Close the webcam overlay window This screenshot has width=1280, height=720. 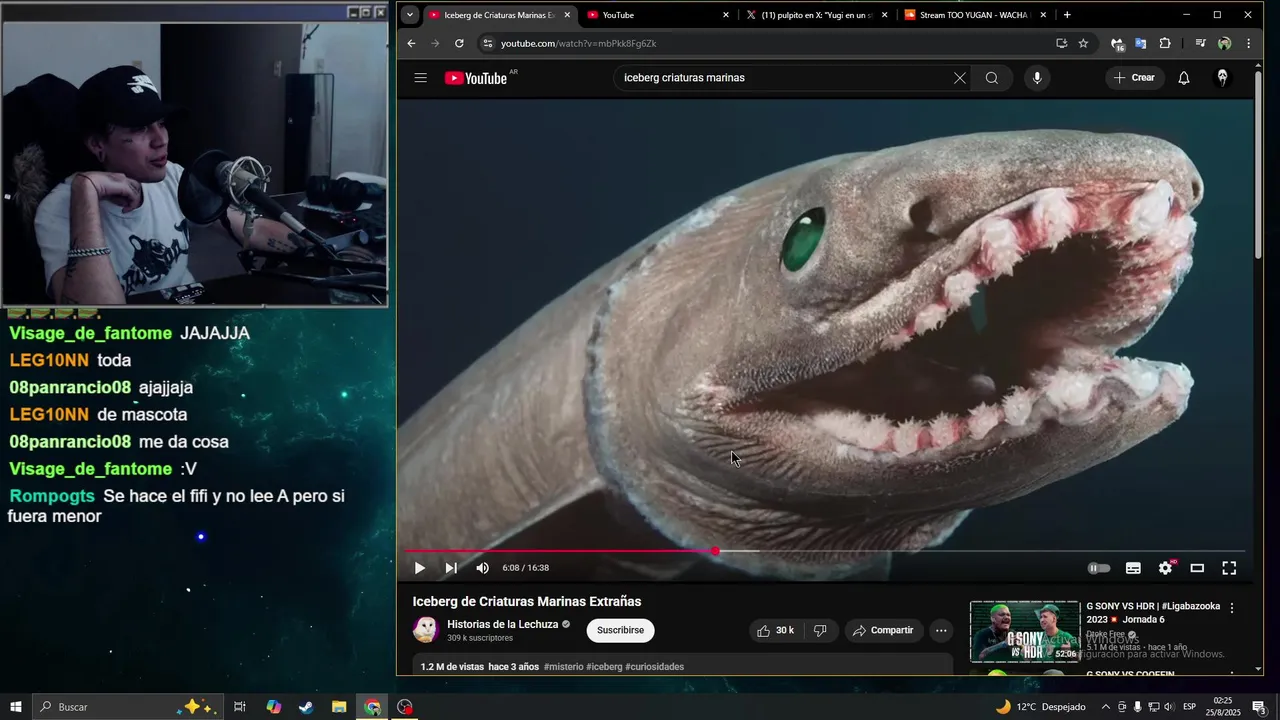coord(380,12)
